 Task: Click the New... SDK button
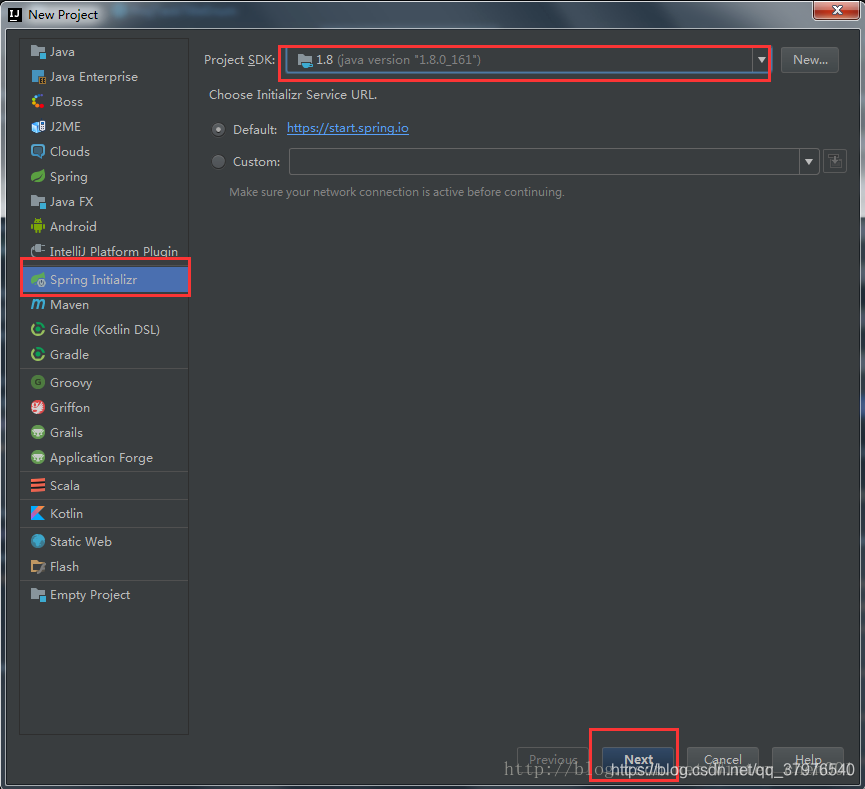[x=810, y=60]
